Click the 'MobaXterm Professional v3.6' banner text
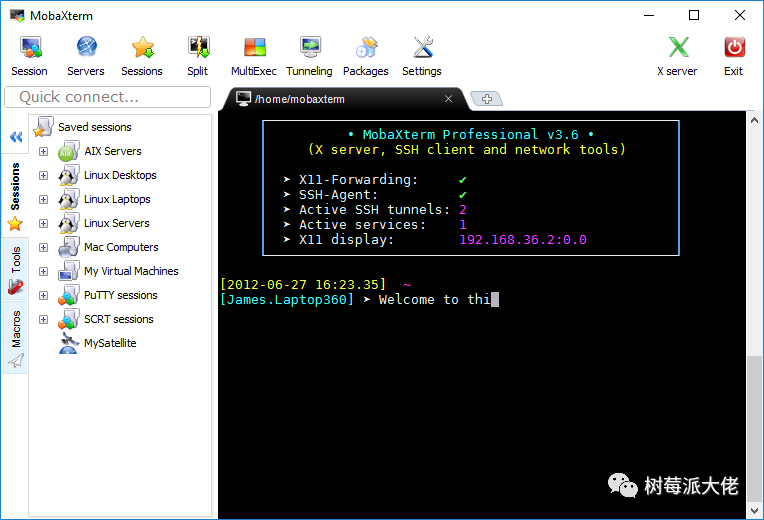Viewport: 764px width, 520px height. click(471, 135)
